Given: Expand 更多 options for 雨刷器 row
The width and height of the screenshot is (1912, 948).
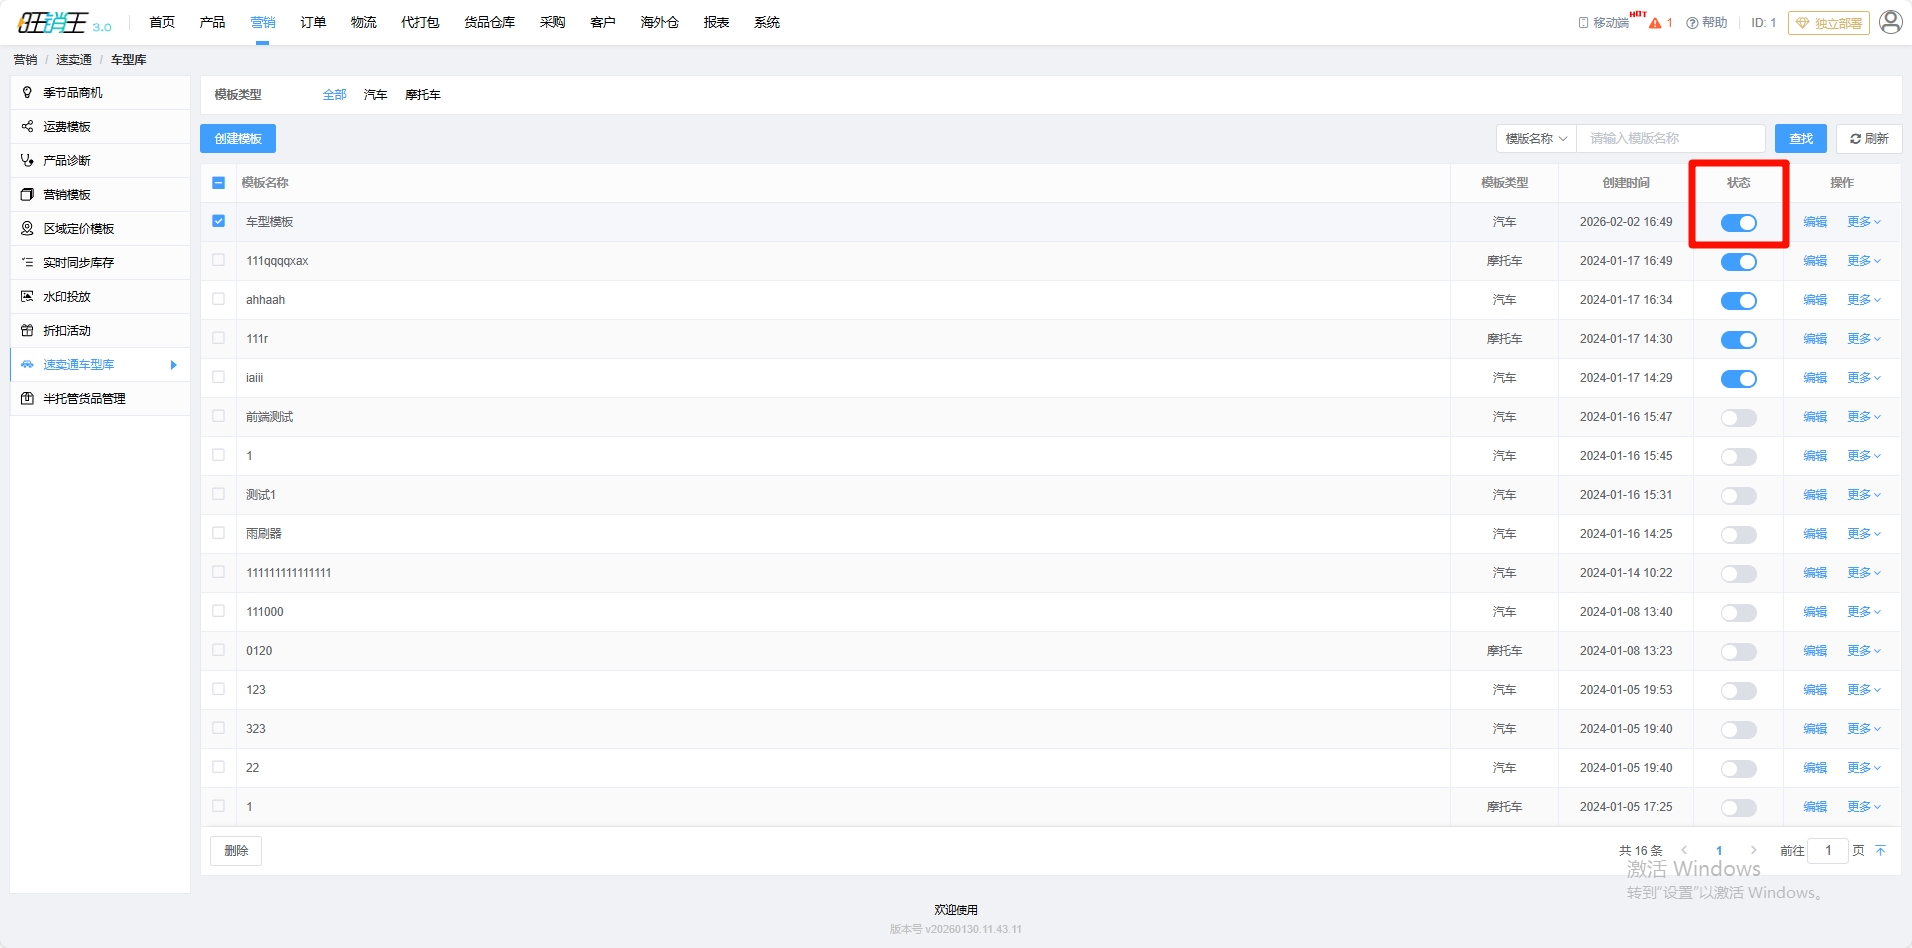Looking at the screenshot, I should click(1863, 534).
